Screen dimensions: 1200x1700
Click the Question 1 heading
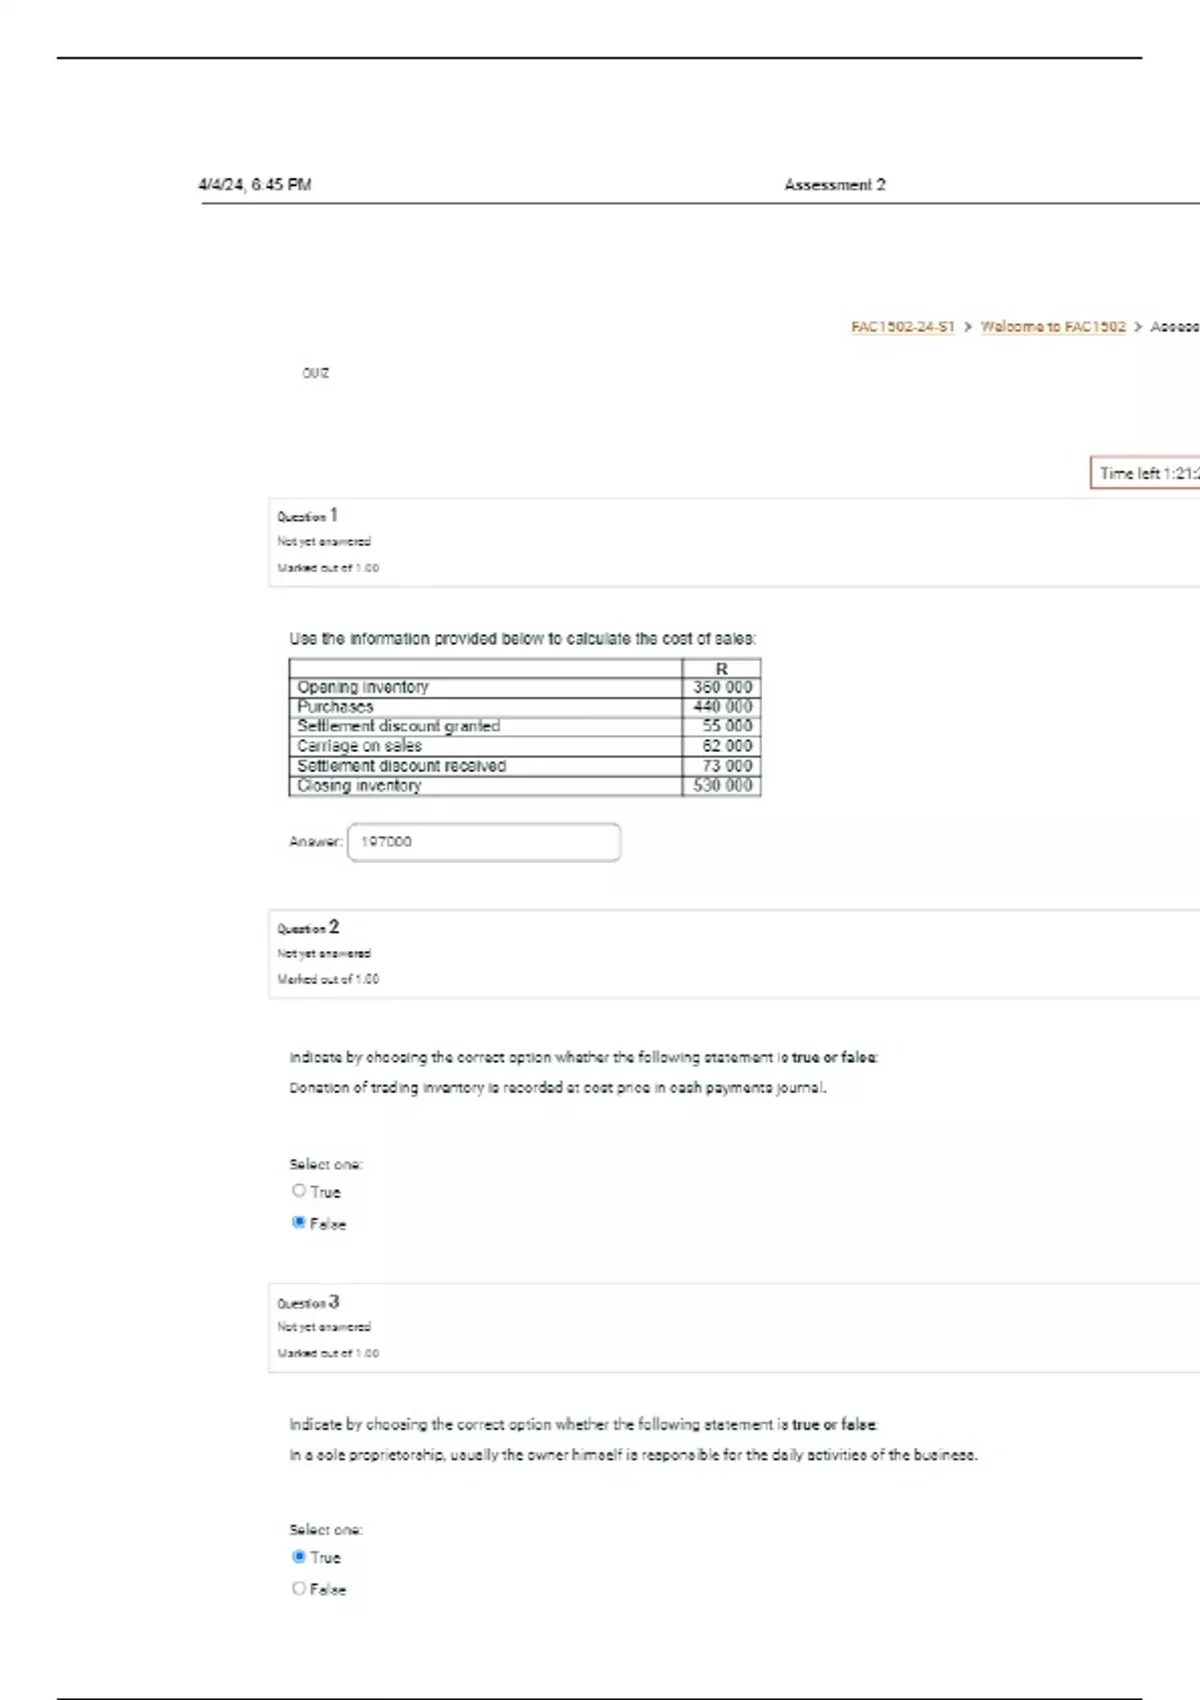coord(308,516)
